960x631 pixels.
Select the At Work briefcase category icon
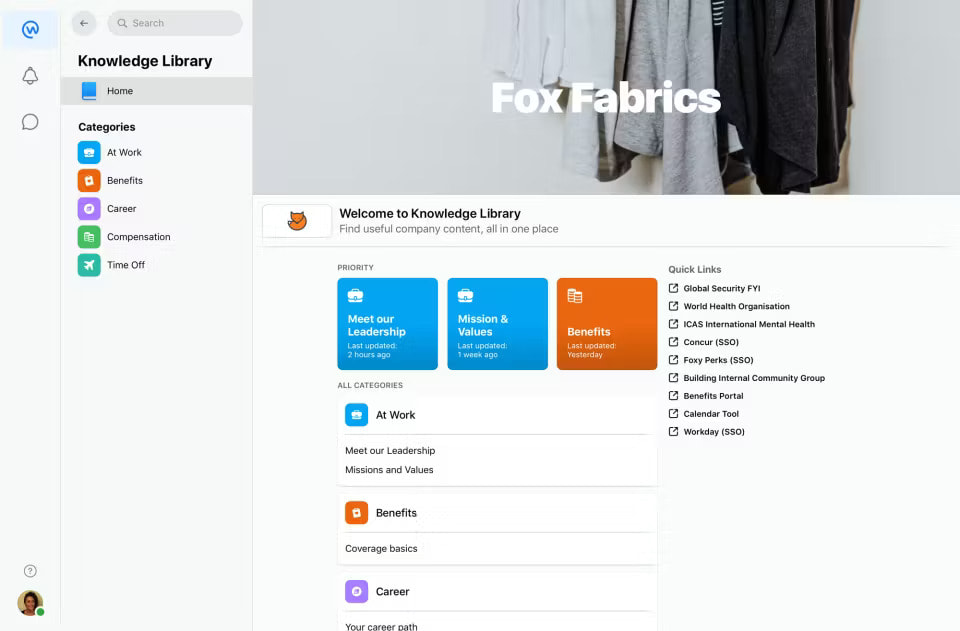pyautogui.click(x=88, y=152)
